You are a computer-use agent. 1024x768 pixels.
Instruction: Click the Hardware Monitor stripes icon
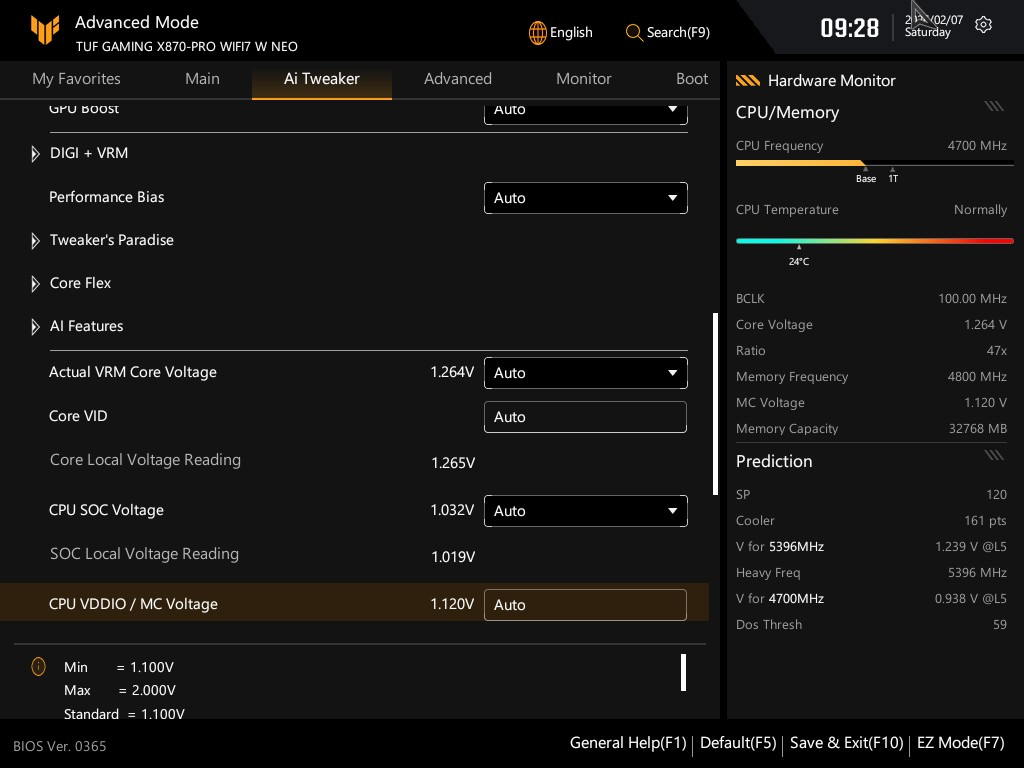748,81
